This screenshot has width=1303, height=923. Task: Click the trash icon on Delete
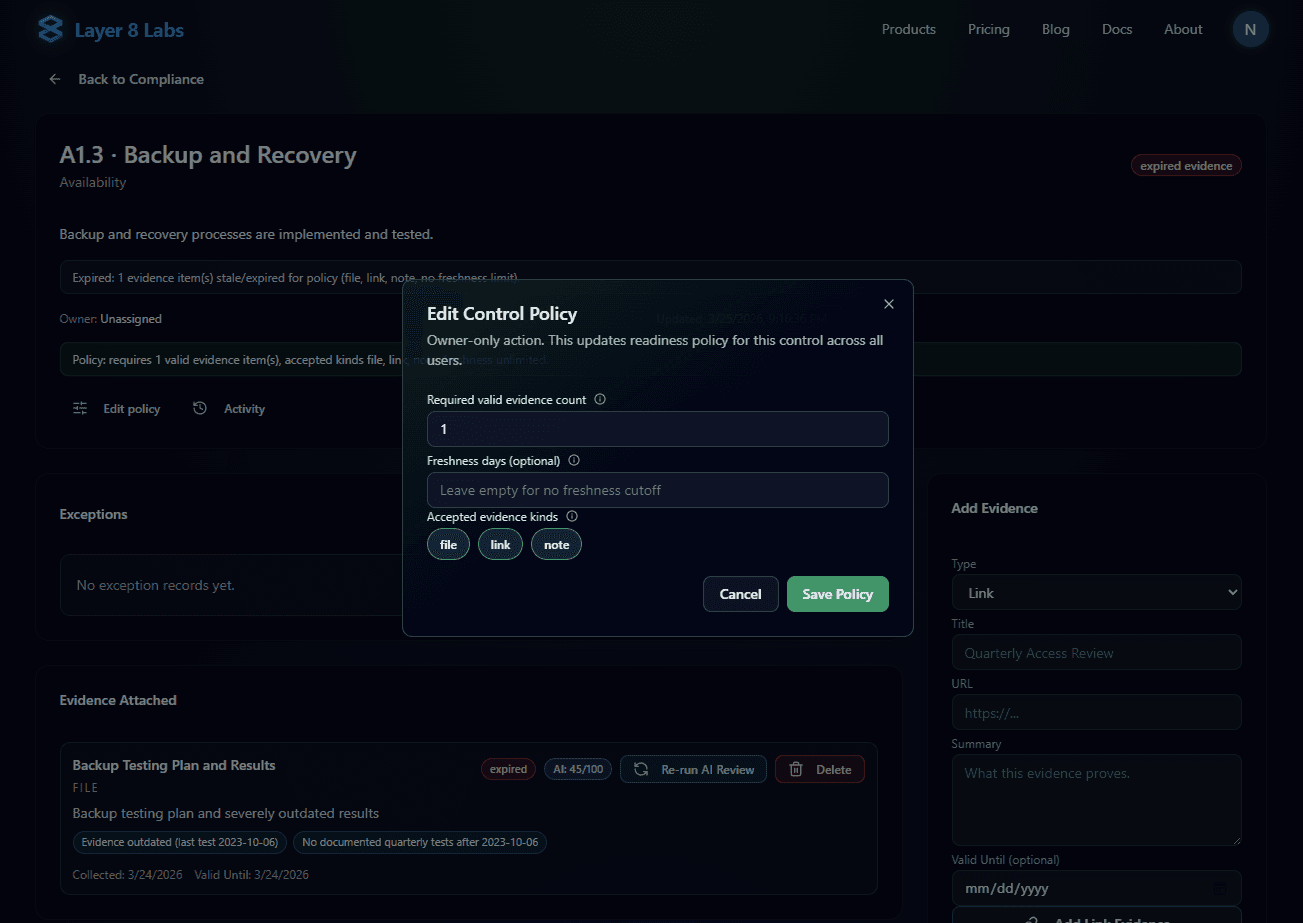click(796, 769)
